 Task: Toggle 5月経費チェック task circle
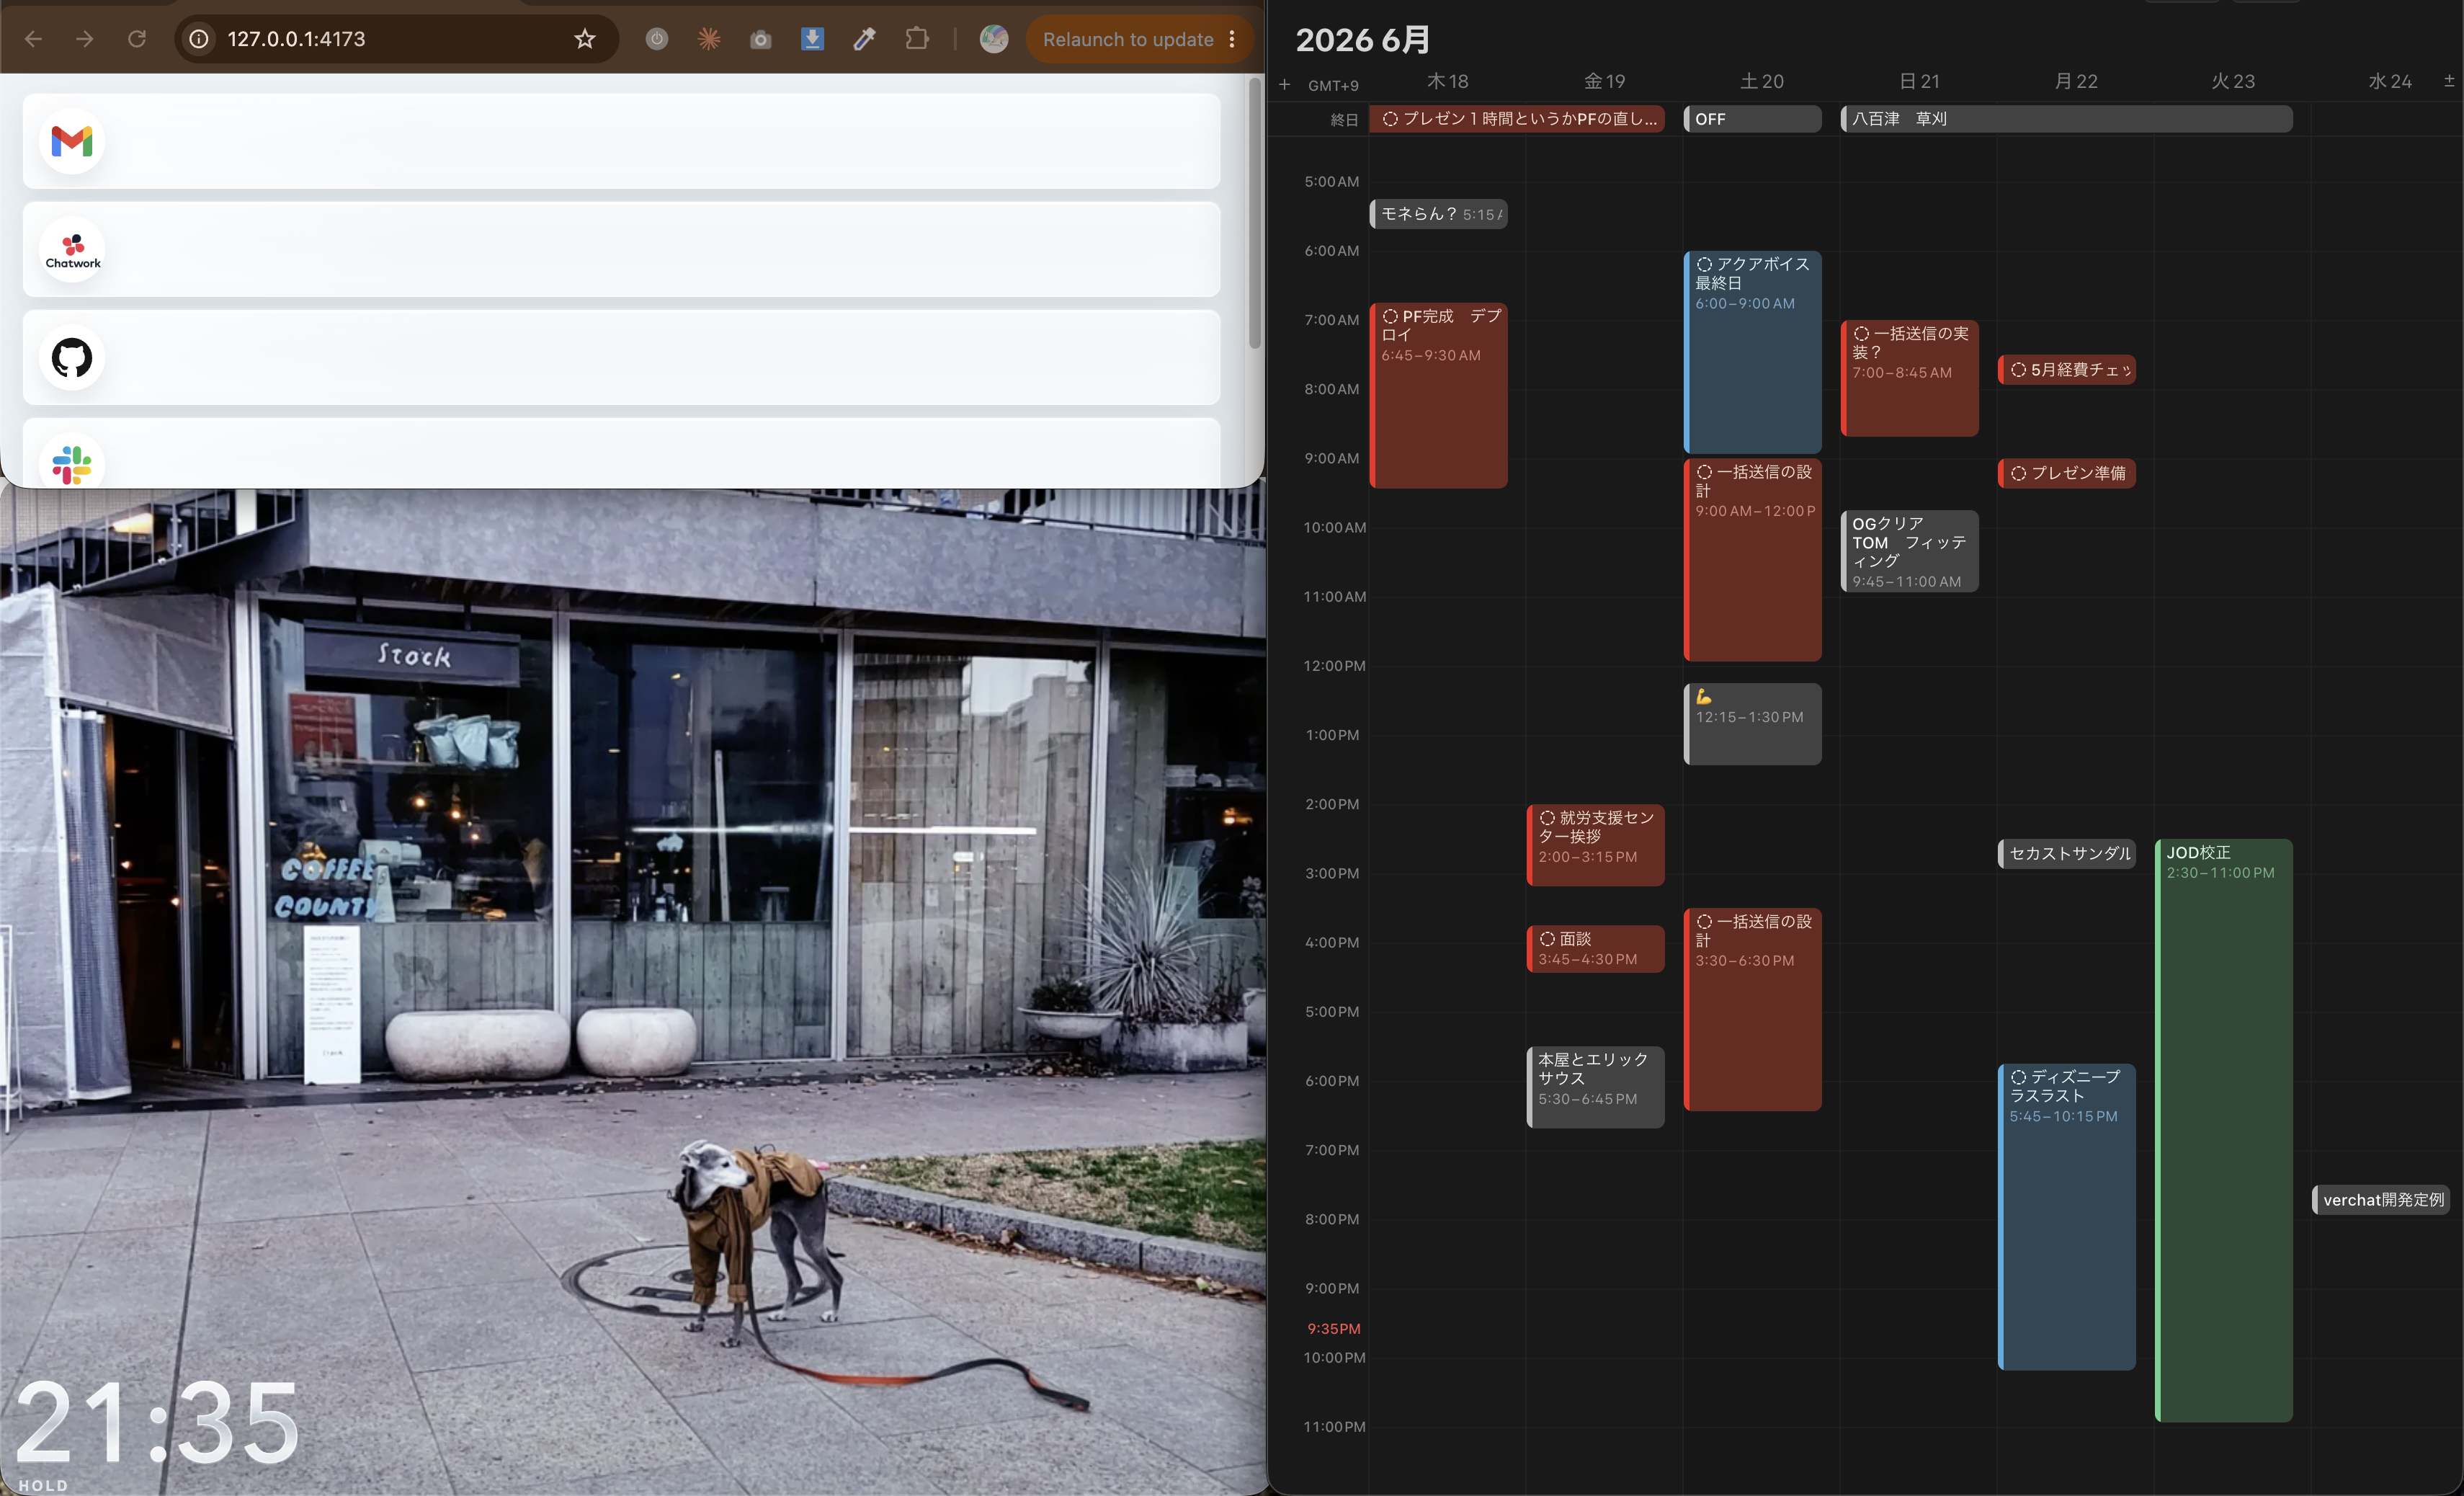[2018, 370]
